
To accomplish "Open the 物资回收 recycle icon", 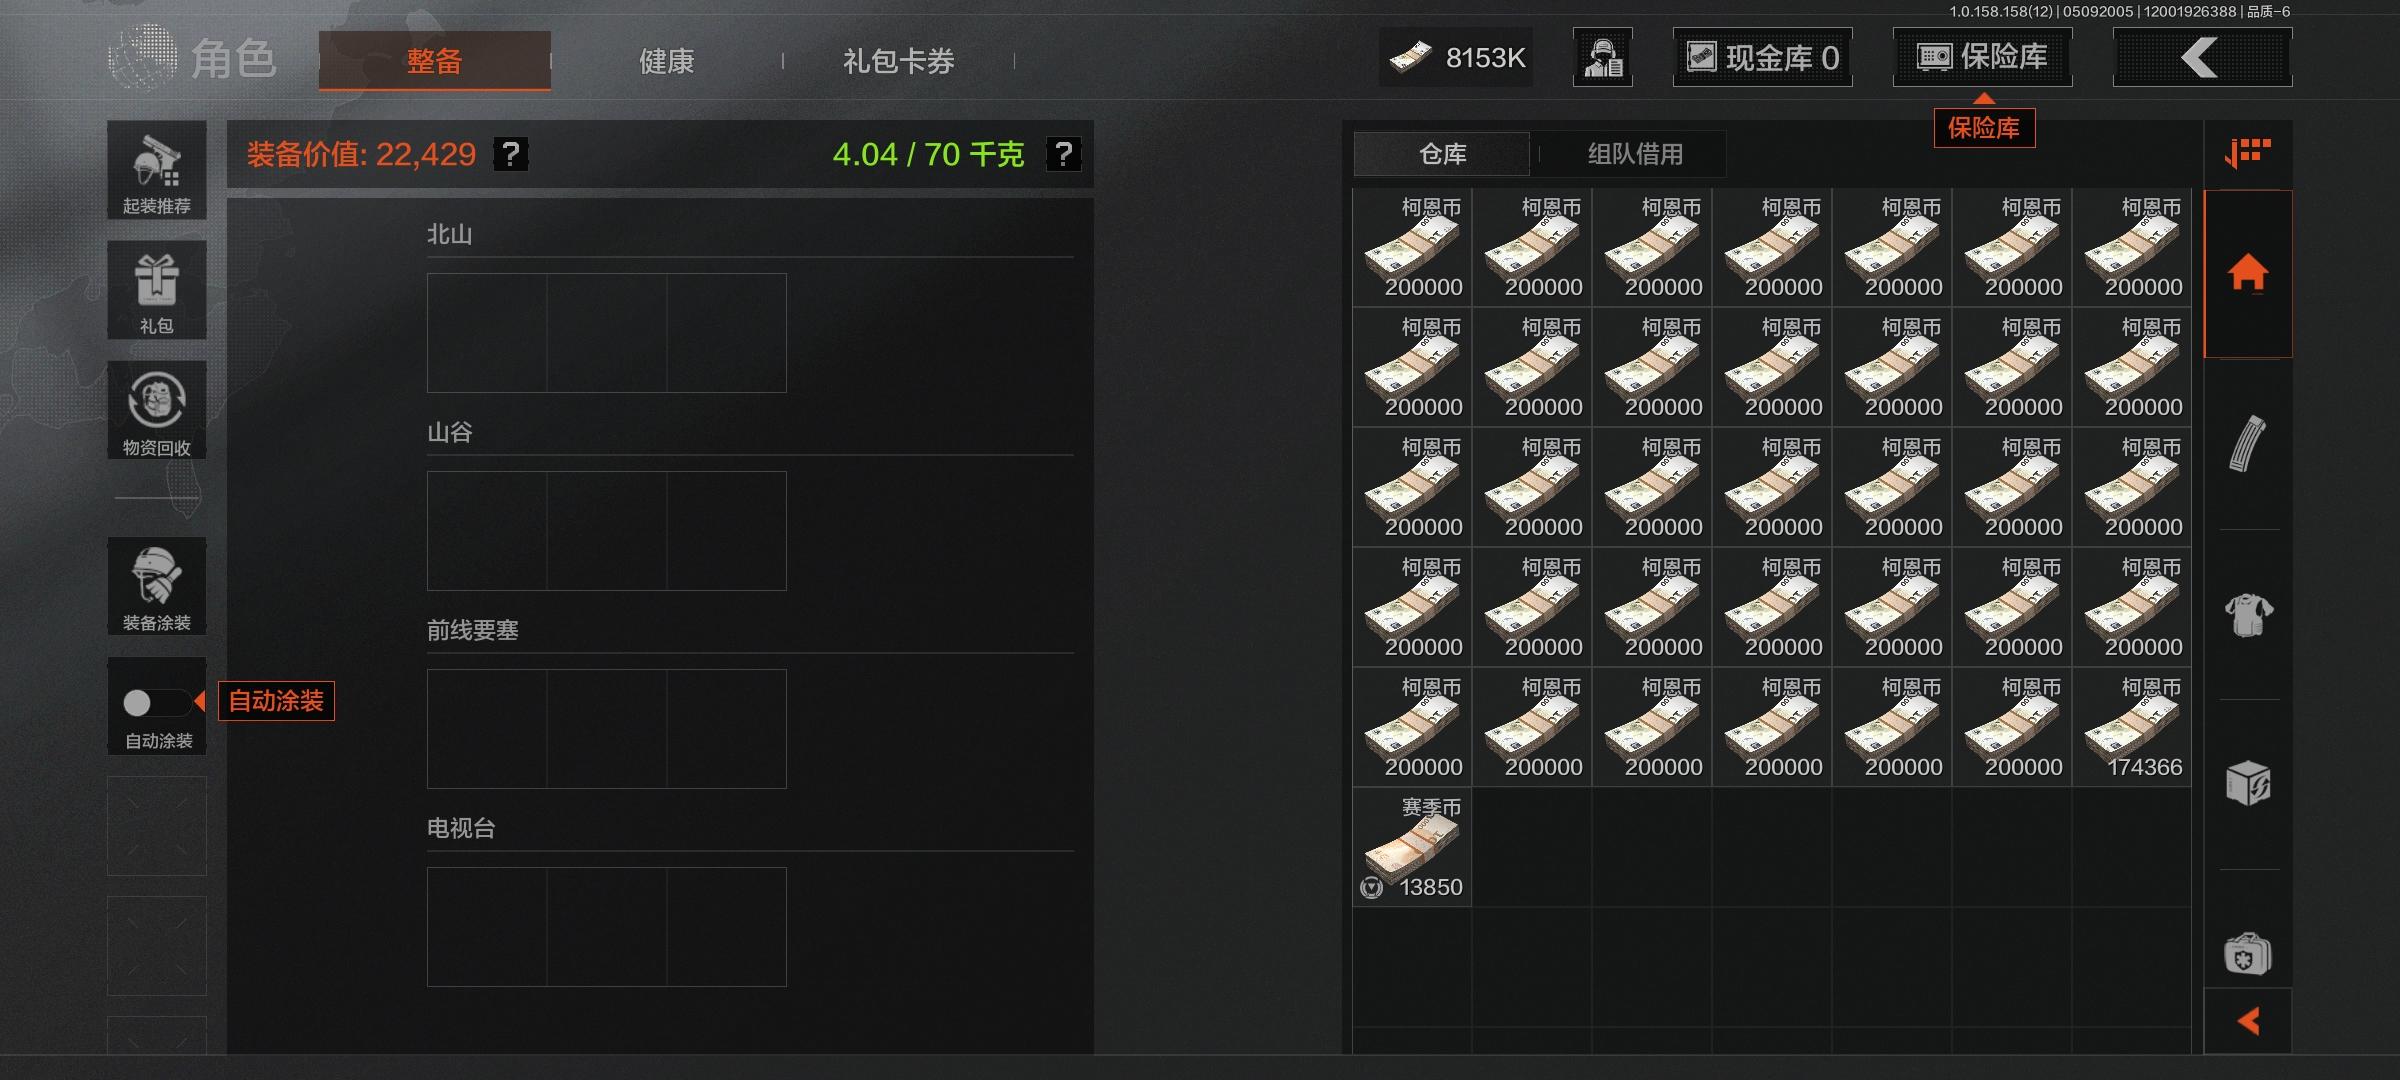I will [157, 410].
